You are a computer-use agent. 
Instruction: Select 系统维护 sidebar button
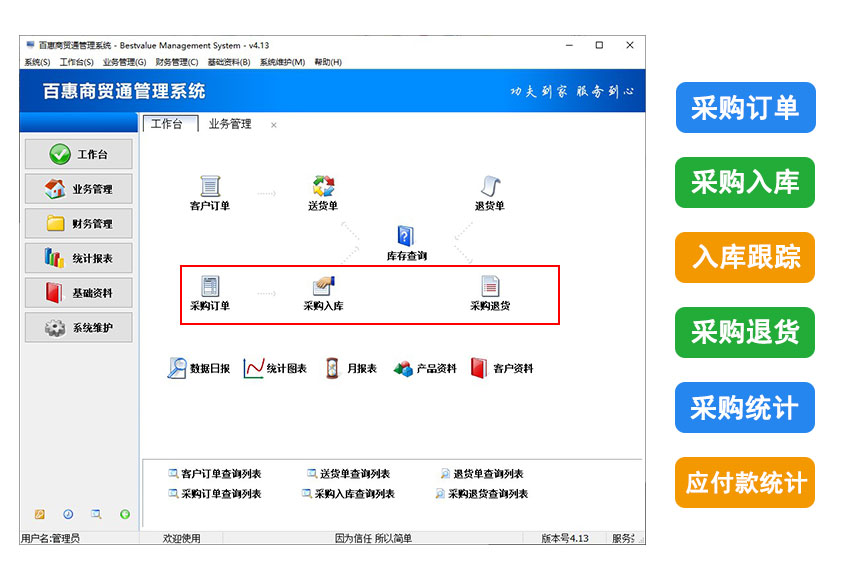(78, 327)
